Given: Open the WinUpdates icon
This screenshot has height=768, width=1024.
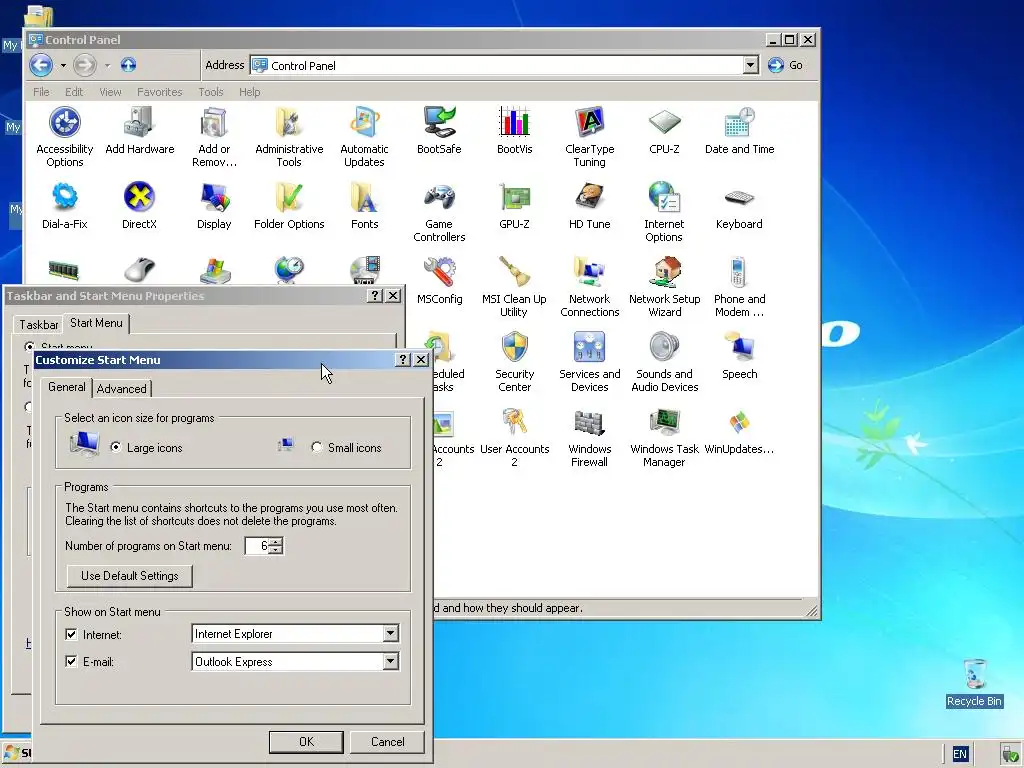Looking at the screenshot, I should (739, 430).
